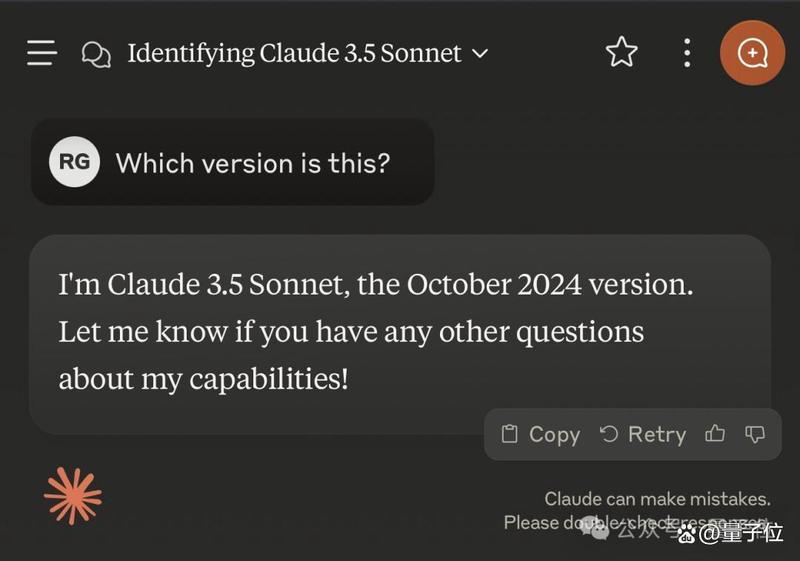
Task: Click the RG user avatar
Action: click(x=74, y=162)
